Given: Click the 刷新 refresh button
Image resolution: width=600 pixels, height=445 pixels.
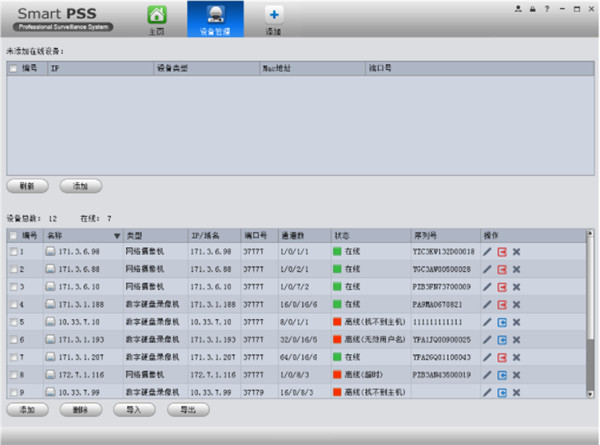Looking at the screenshot, I should coord(26,186).
